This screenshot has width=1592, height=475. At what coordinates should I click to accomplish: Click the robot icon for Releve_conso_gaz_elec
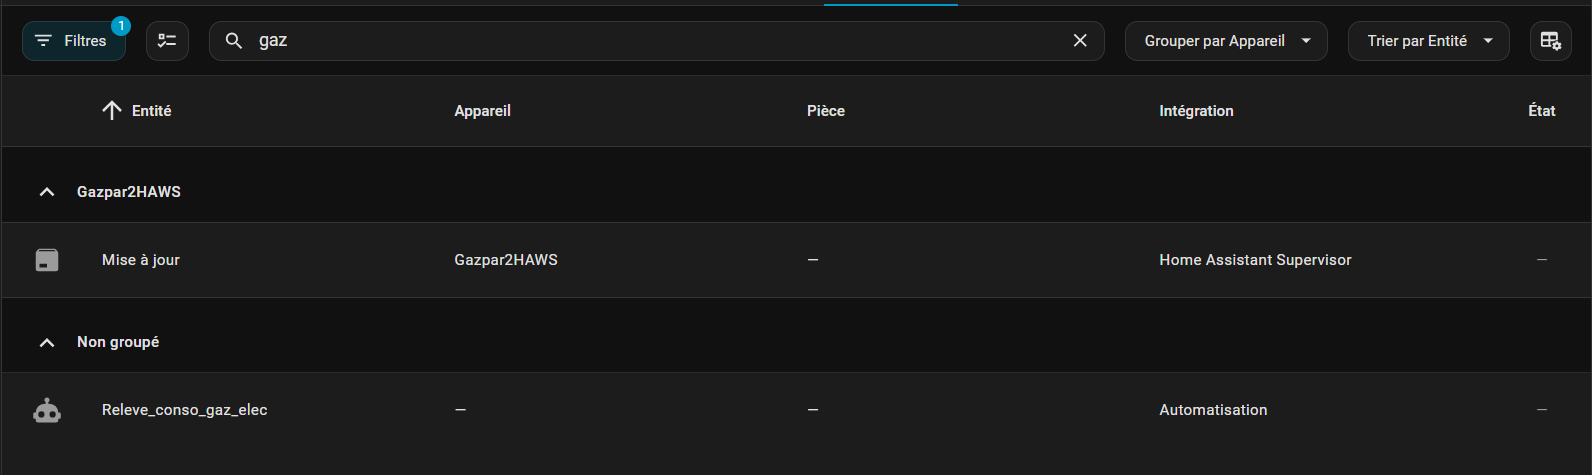pos(47,410)
